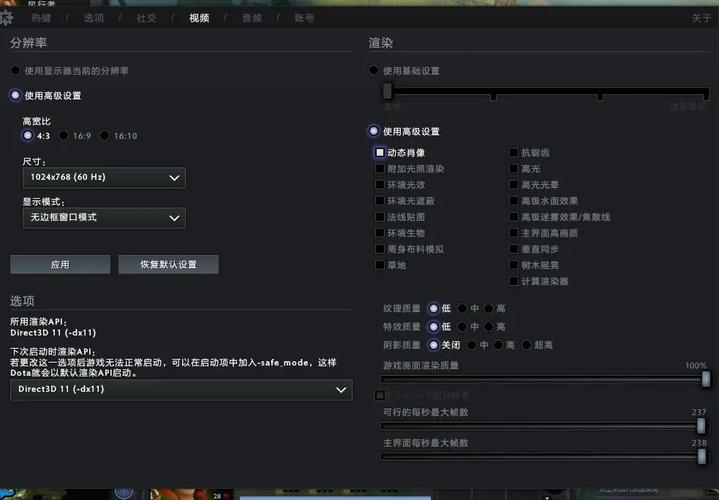The width and height of the screenshot is (719, 500).
Task: Set 阴影质量 to 关闭
Action: 434,344
